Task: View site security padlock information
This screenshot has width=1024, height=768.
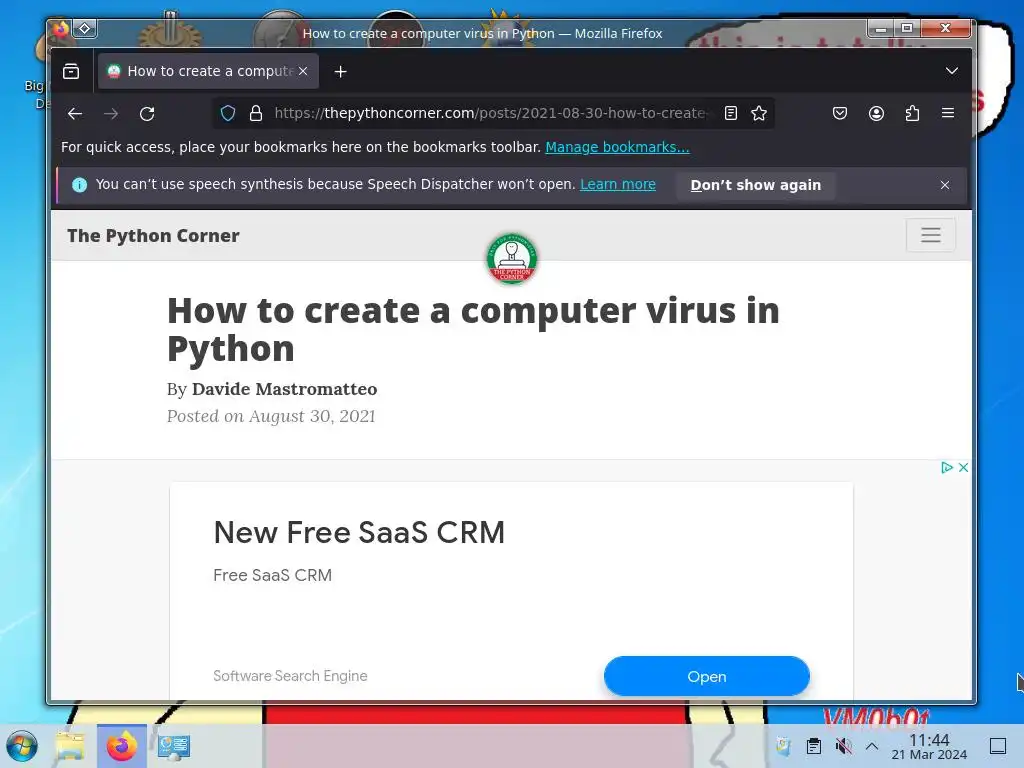Action: point(256,114)
